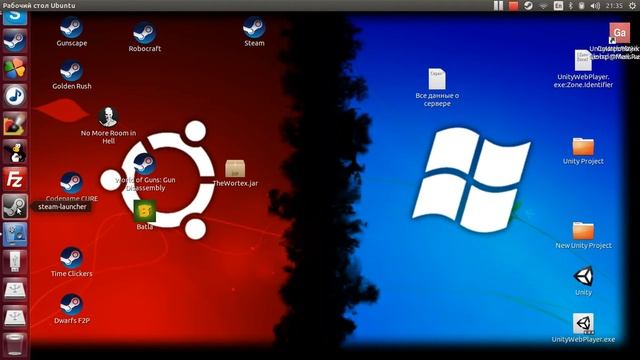Open Skype from the launcher
Screen dimensions: 640x360
15,17
